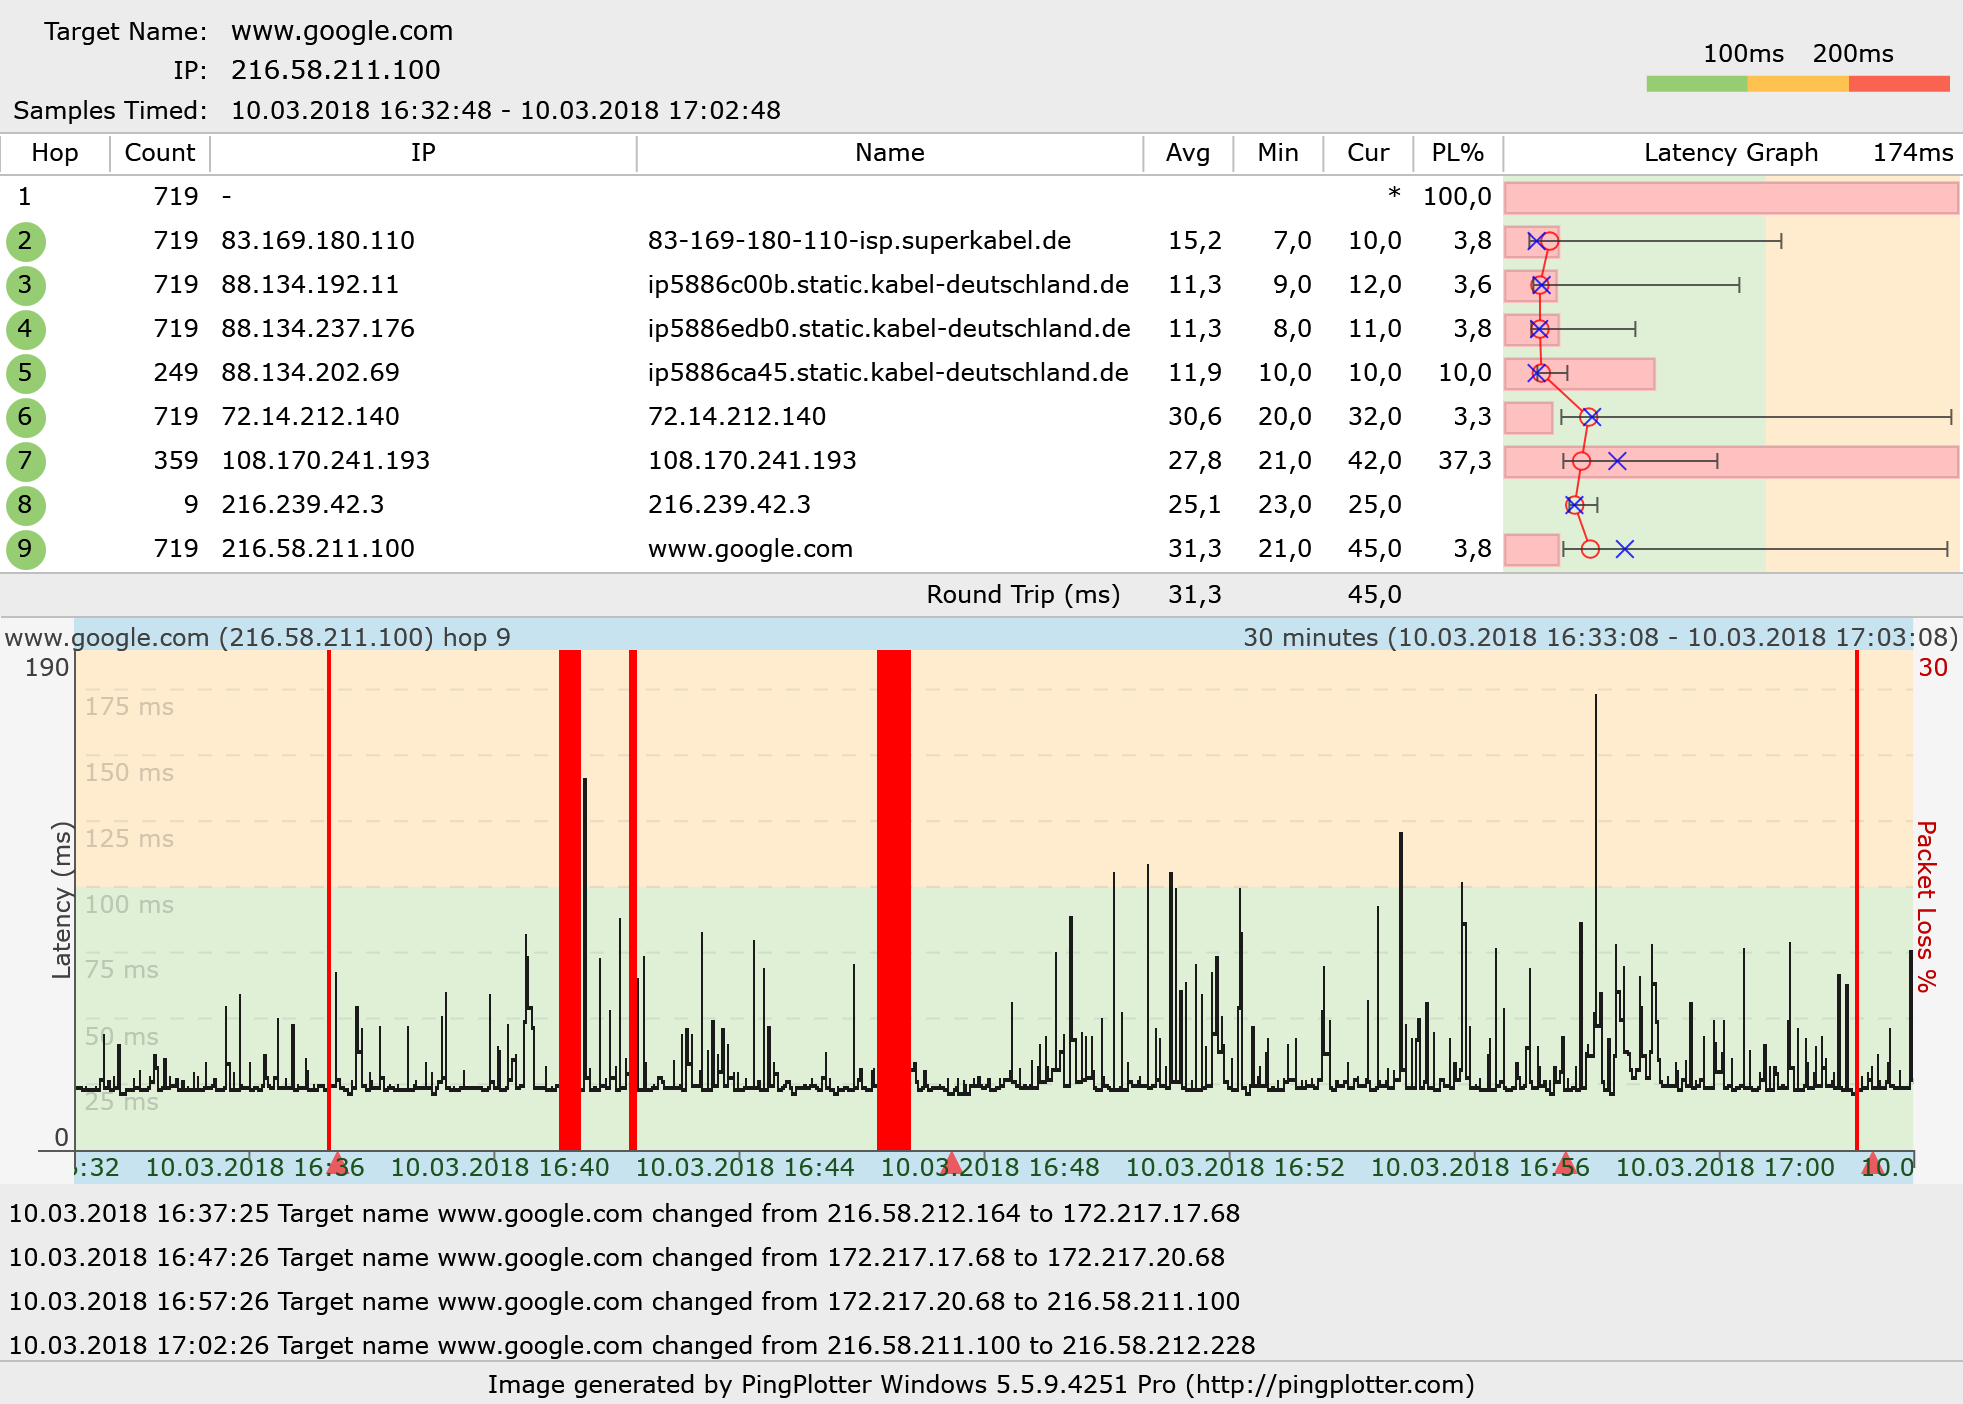The width and height of the screenshot is (1963, 1404).
Task: Click the wide red packet loss band near 16:46
Action: 894,900
